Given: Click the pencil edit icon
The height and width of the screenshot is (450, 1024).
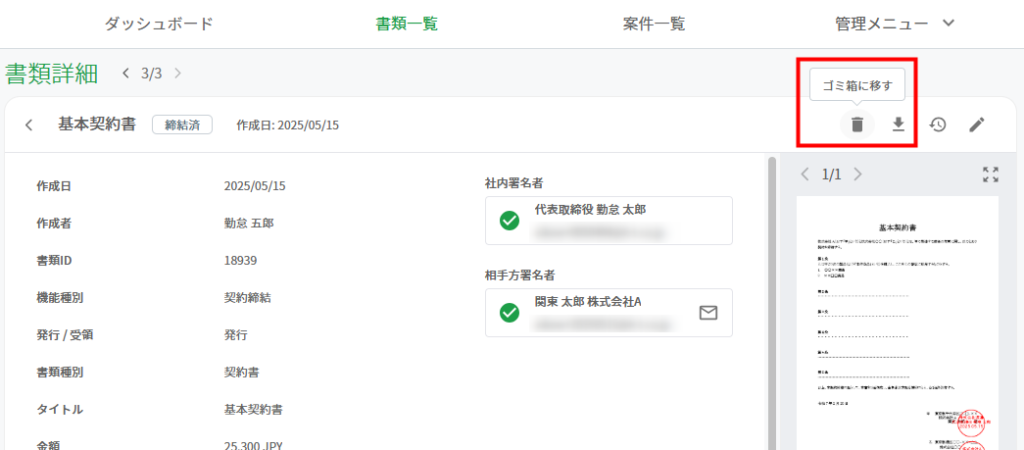Looking at the screenshot, I should (x=977, y=125).
